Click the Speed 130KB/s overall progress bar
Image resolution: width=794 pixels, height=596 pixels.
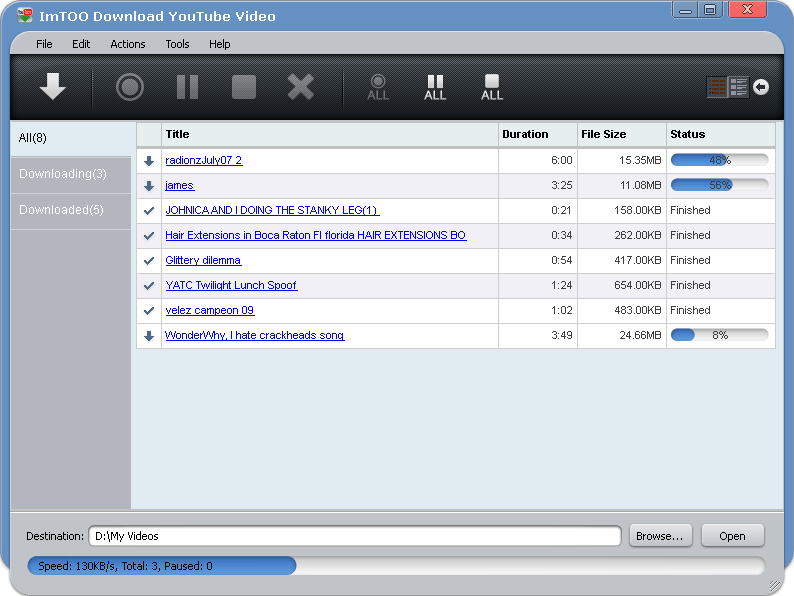[396, 566]
